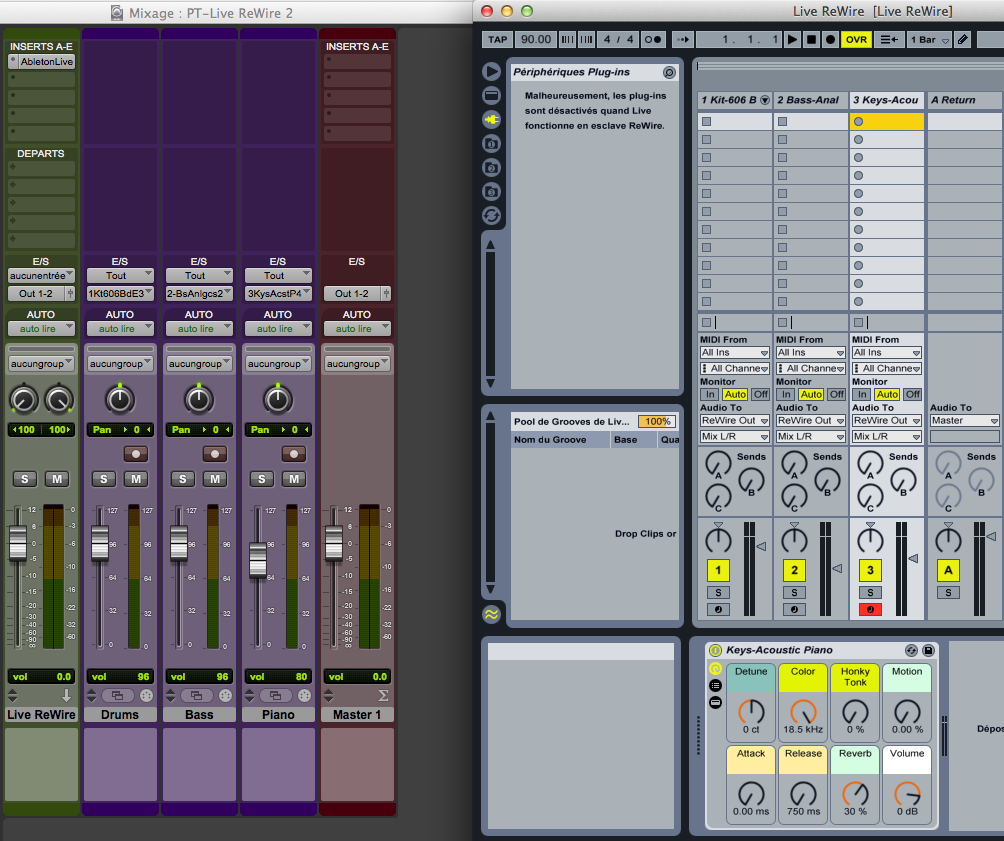Screen dimensions: 1004x841
Task: Toggle the OVR overdub switch in Live
Action: point(856,40)
